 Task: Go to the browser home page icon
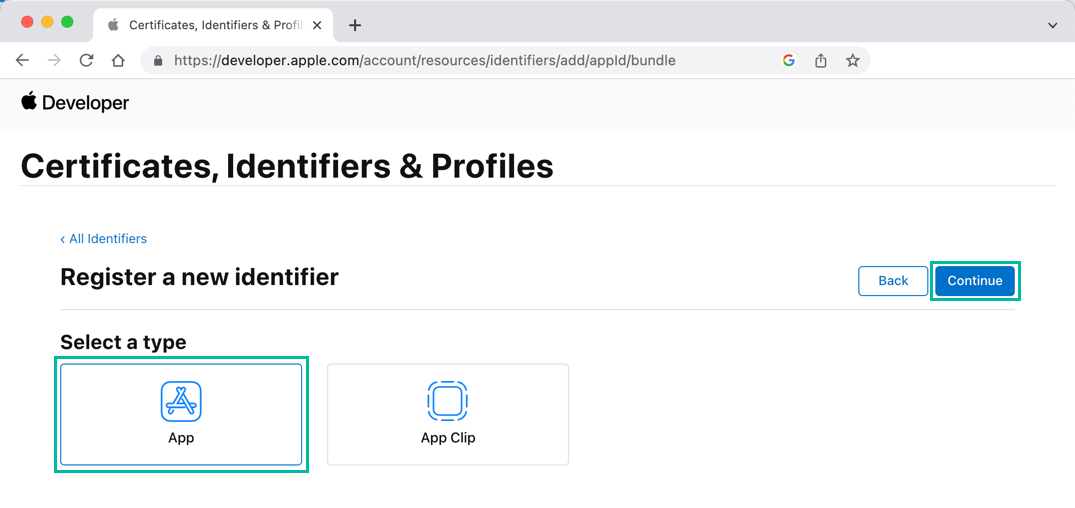118,60
